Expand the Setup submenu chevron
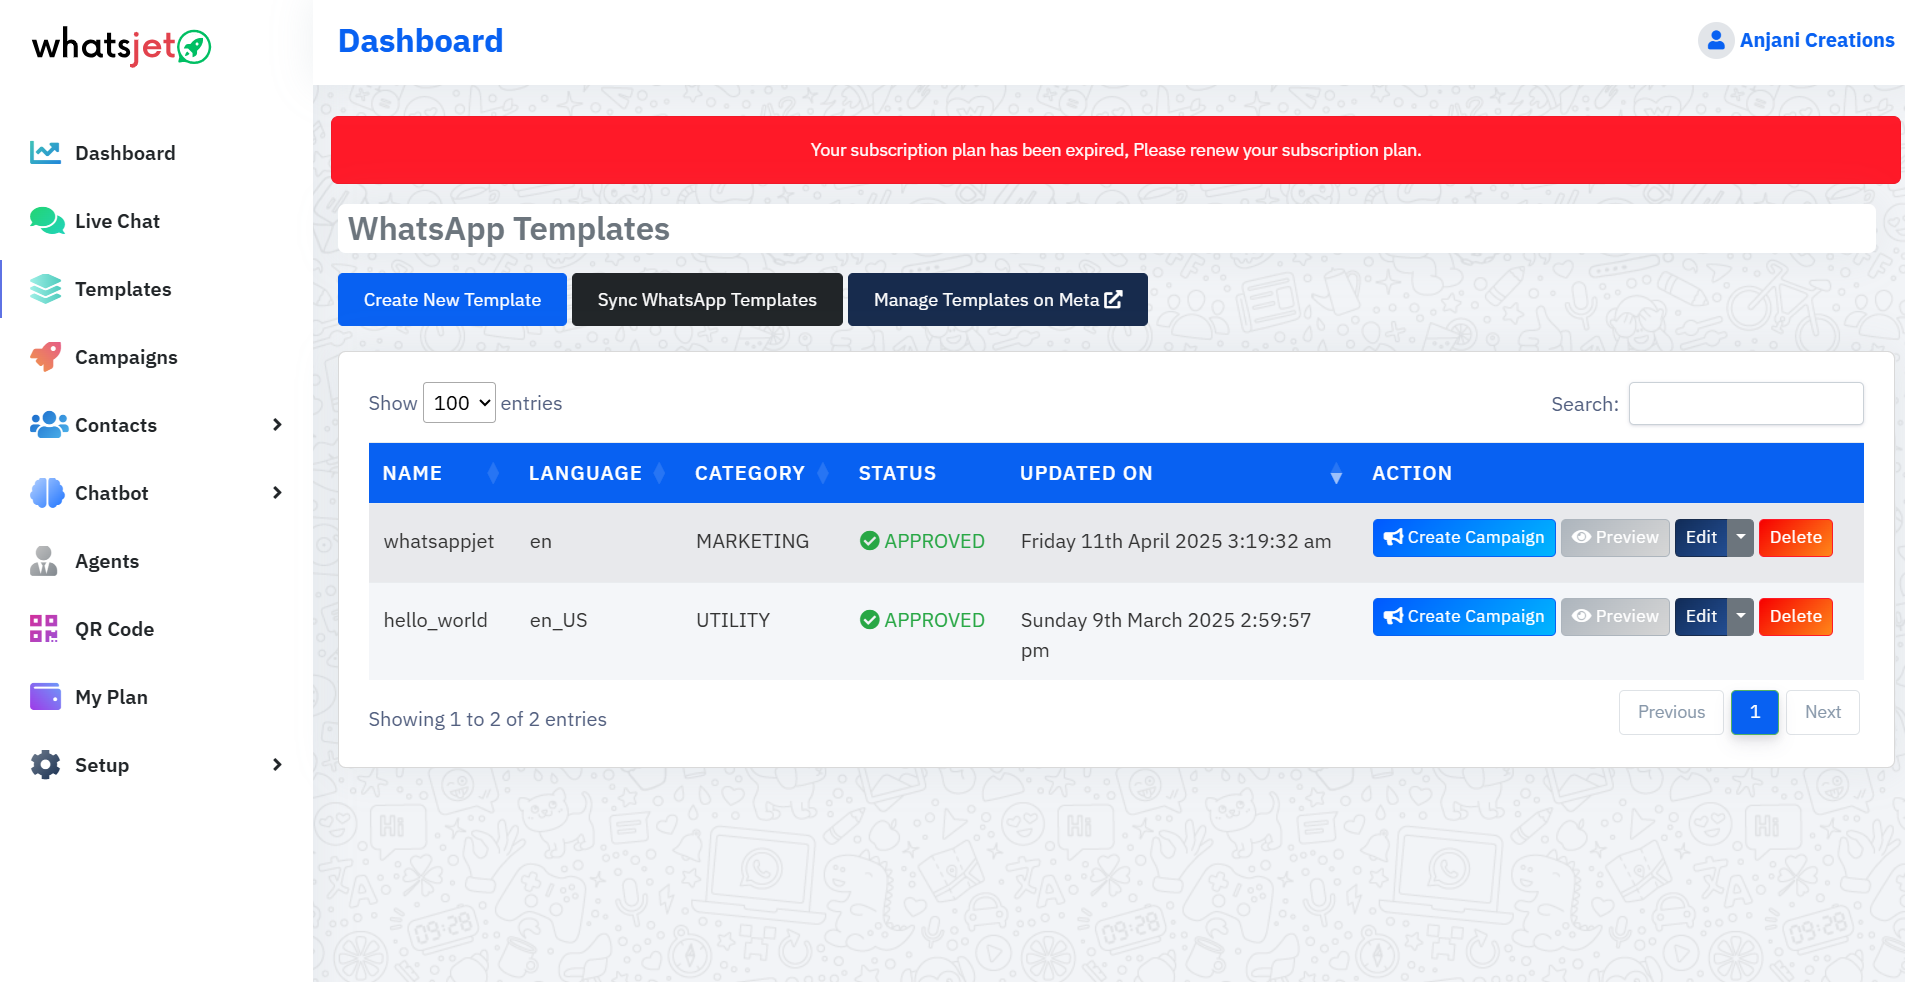This screenshot has height=982, width=1905. pyautogui.click(x=278, y=765)
